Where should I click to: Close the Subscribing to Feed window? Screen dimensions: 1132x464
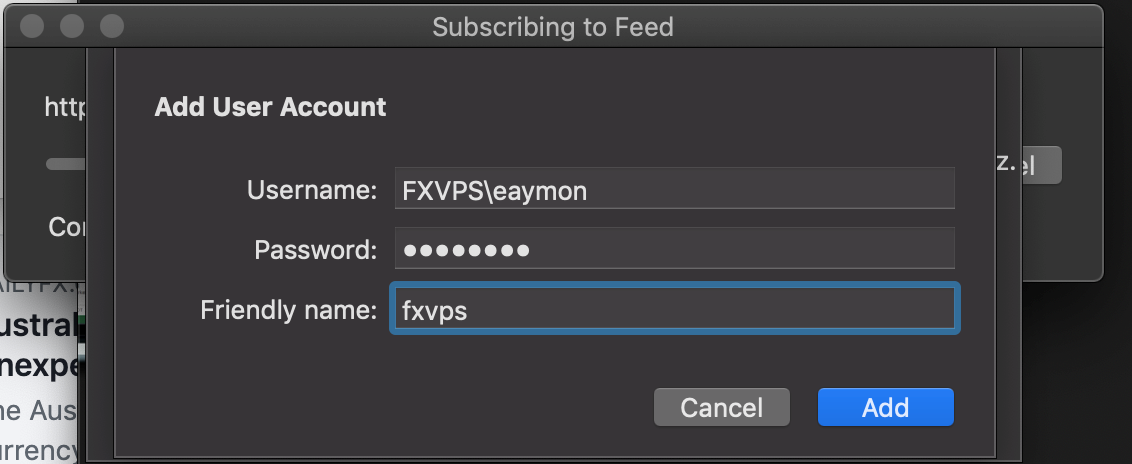tap(32, 27)
